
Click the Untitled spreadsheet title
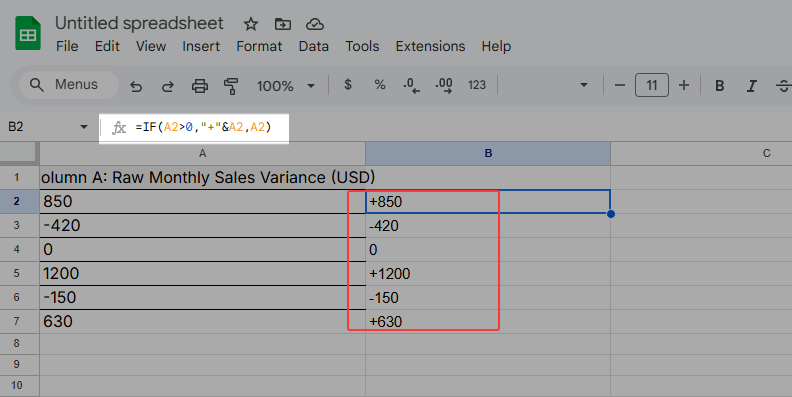[x=139, y=23]
